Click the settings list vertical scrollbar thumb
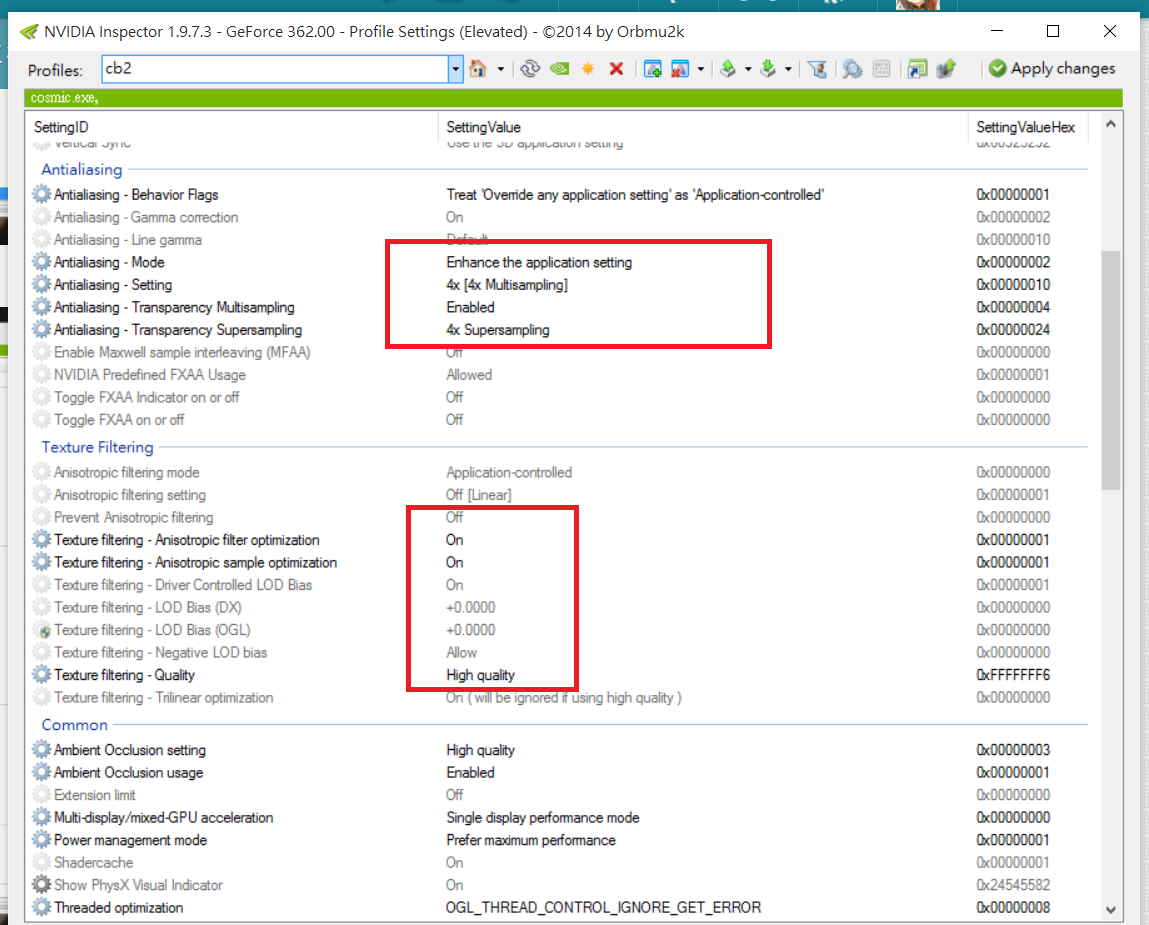The image size is (1149, 925). click(x=1111, y=370)
